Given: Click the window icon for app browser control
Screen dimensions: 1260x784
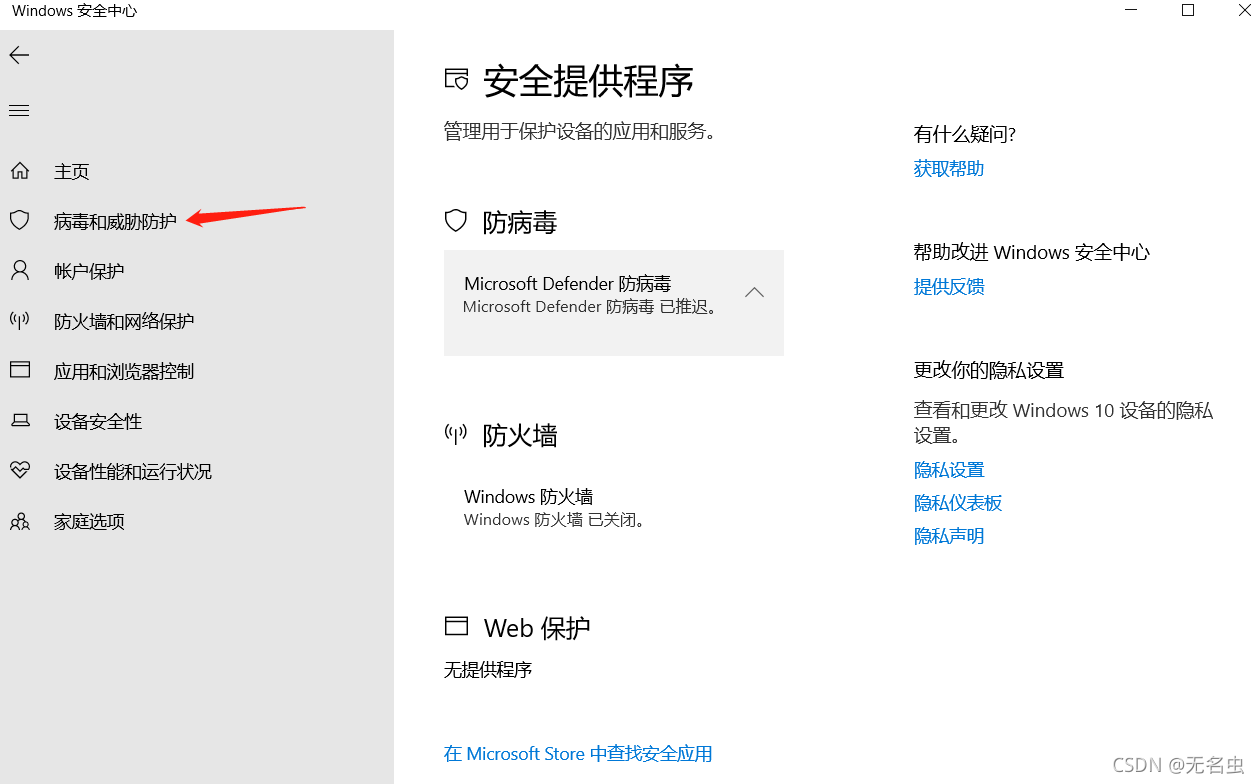Looking at the screenshot, I should point(19,371).
